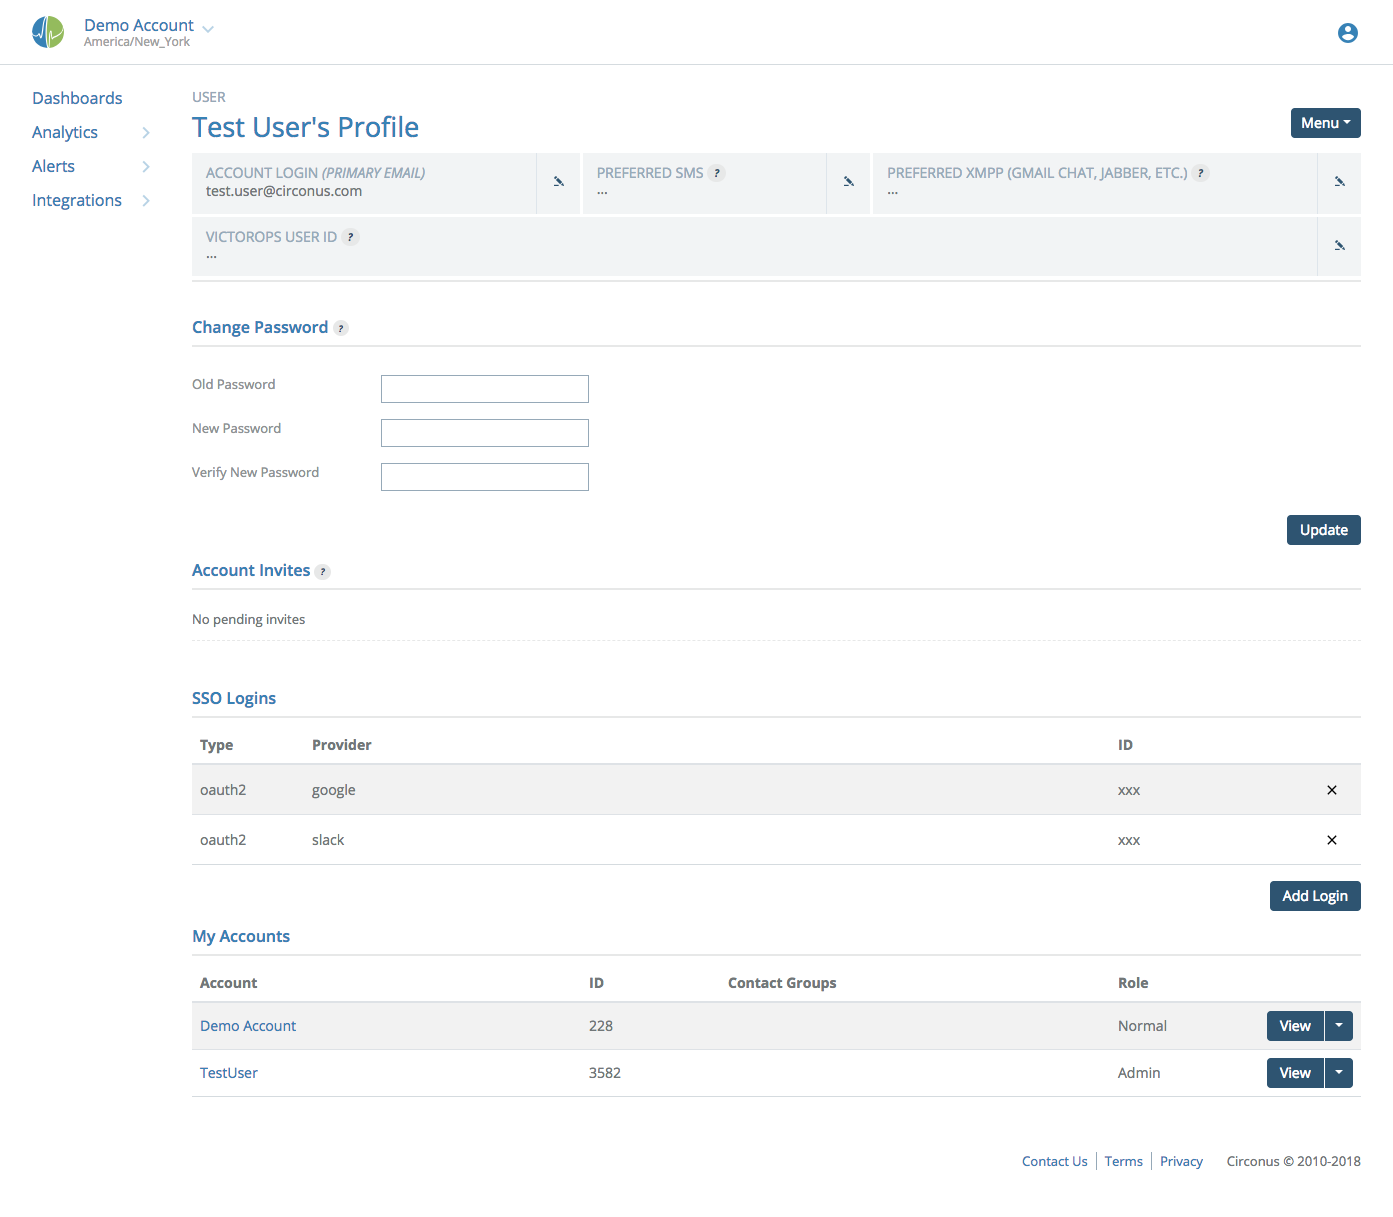The height and width of the screenshot is (1217, 1393).
Task: Open the Terms page link
Action: 1123,1161
